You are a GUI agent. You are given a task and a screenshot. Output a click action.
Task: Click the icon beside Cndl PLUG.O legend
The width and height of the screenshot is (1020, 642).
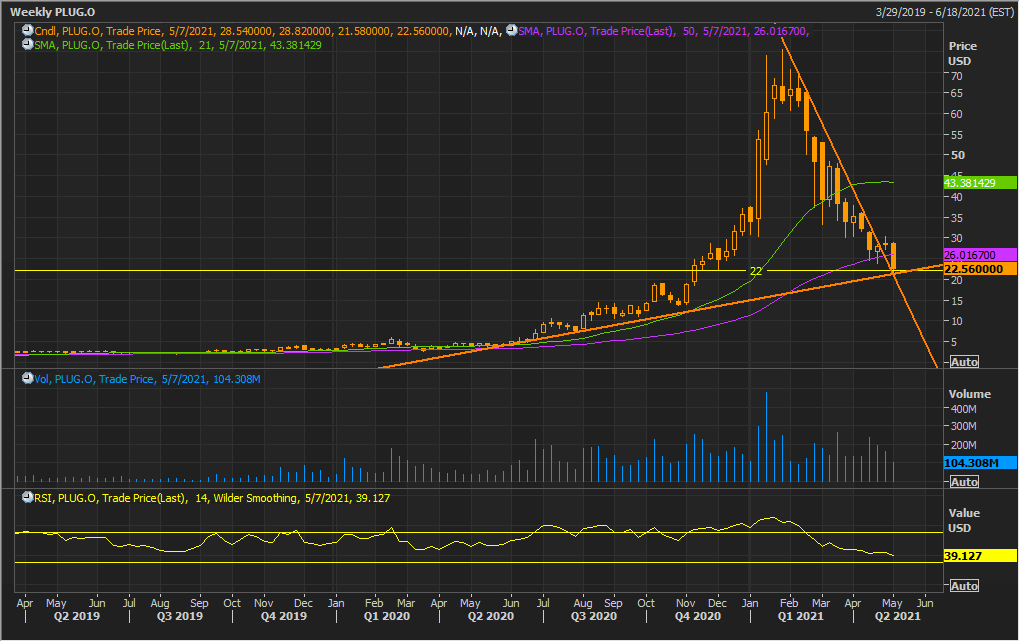(x=27, y=31)
